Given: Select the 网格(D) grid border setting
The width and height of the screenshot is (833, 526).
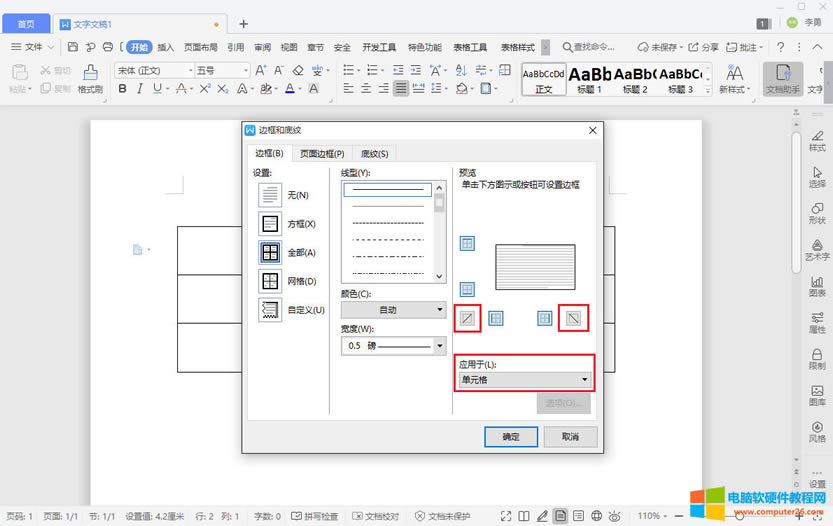Looking at the screenshot, I should (270, 281).
